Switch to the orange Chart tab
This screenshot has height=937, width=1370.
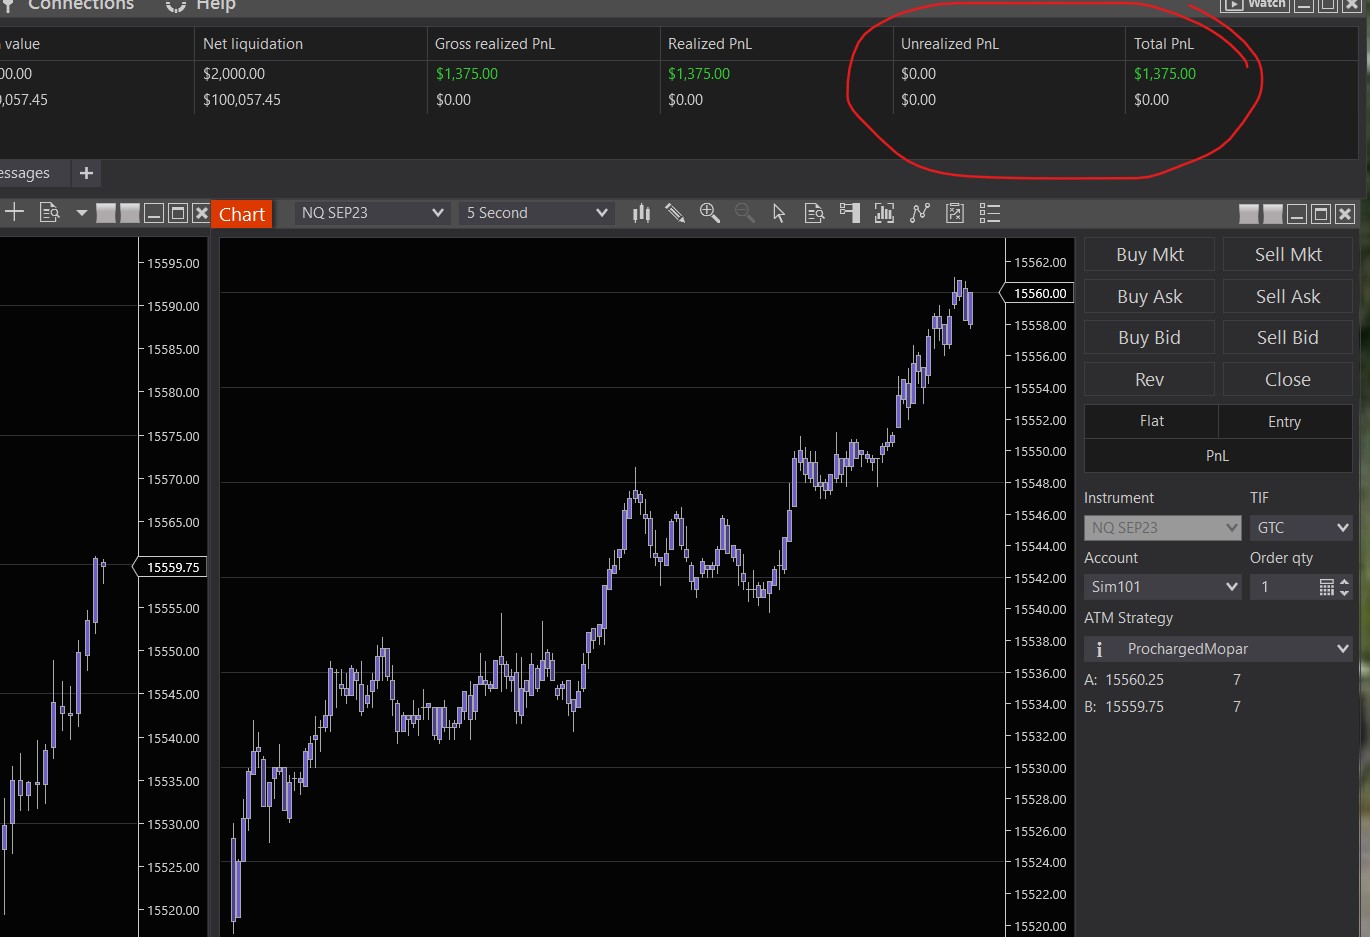point(242,214)
